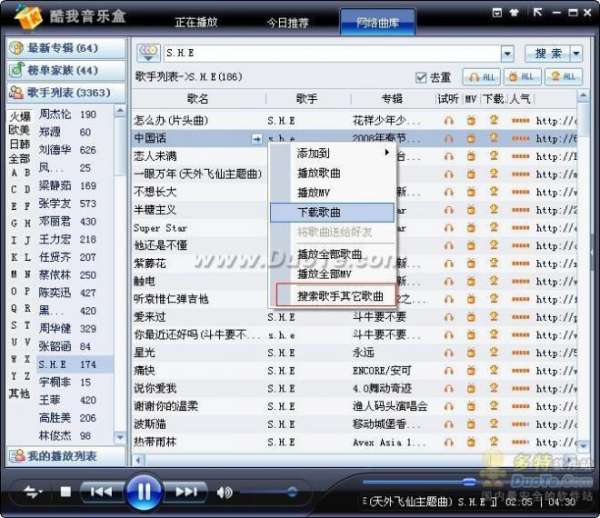Click listen-all headphone ALL button
This screenshot has width=600, height=518.
[x=482, y=77]
